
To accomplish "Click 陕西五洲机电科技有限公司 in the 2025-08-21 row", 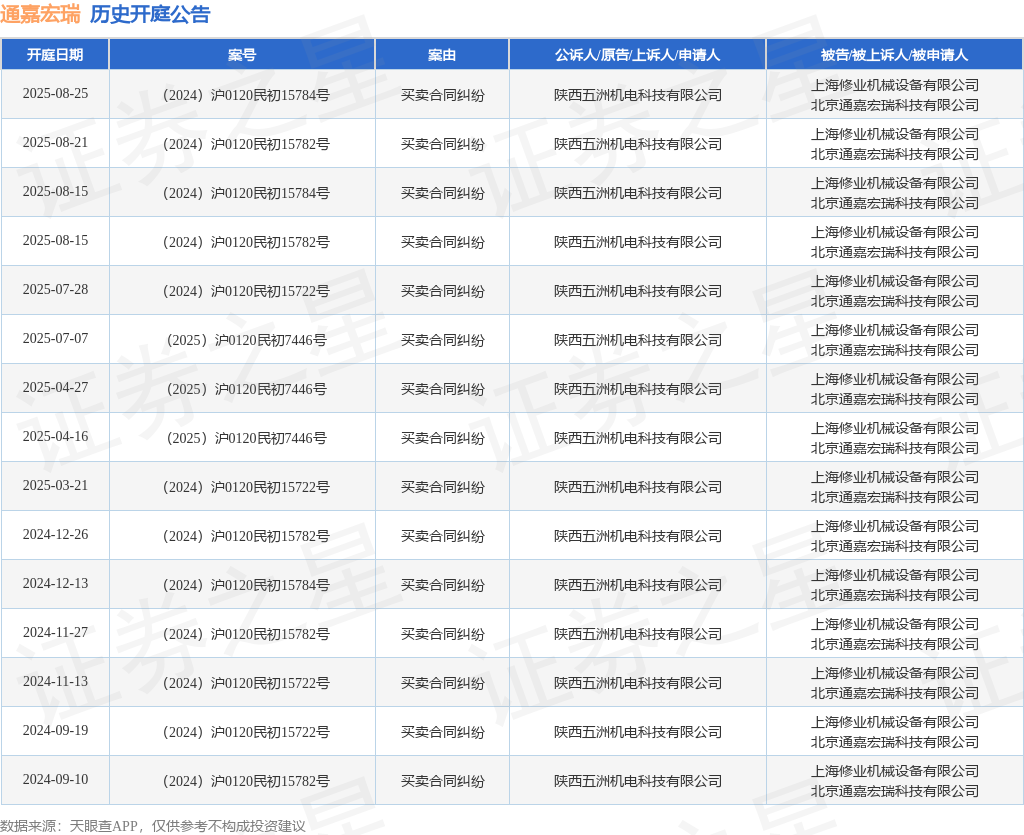I will point(638,144).
